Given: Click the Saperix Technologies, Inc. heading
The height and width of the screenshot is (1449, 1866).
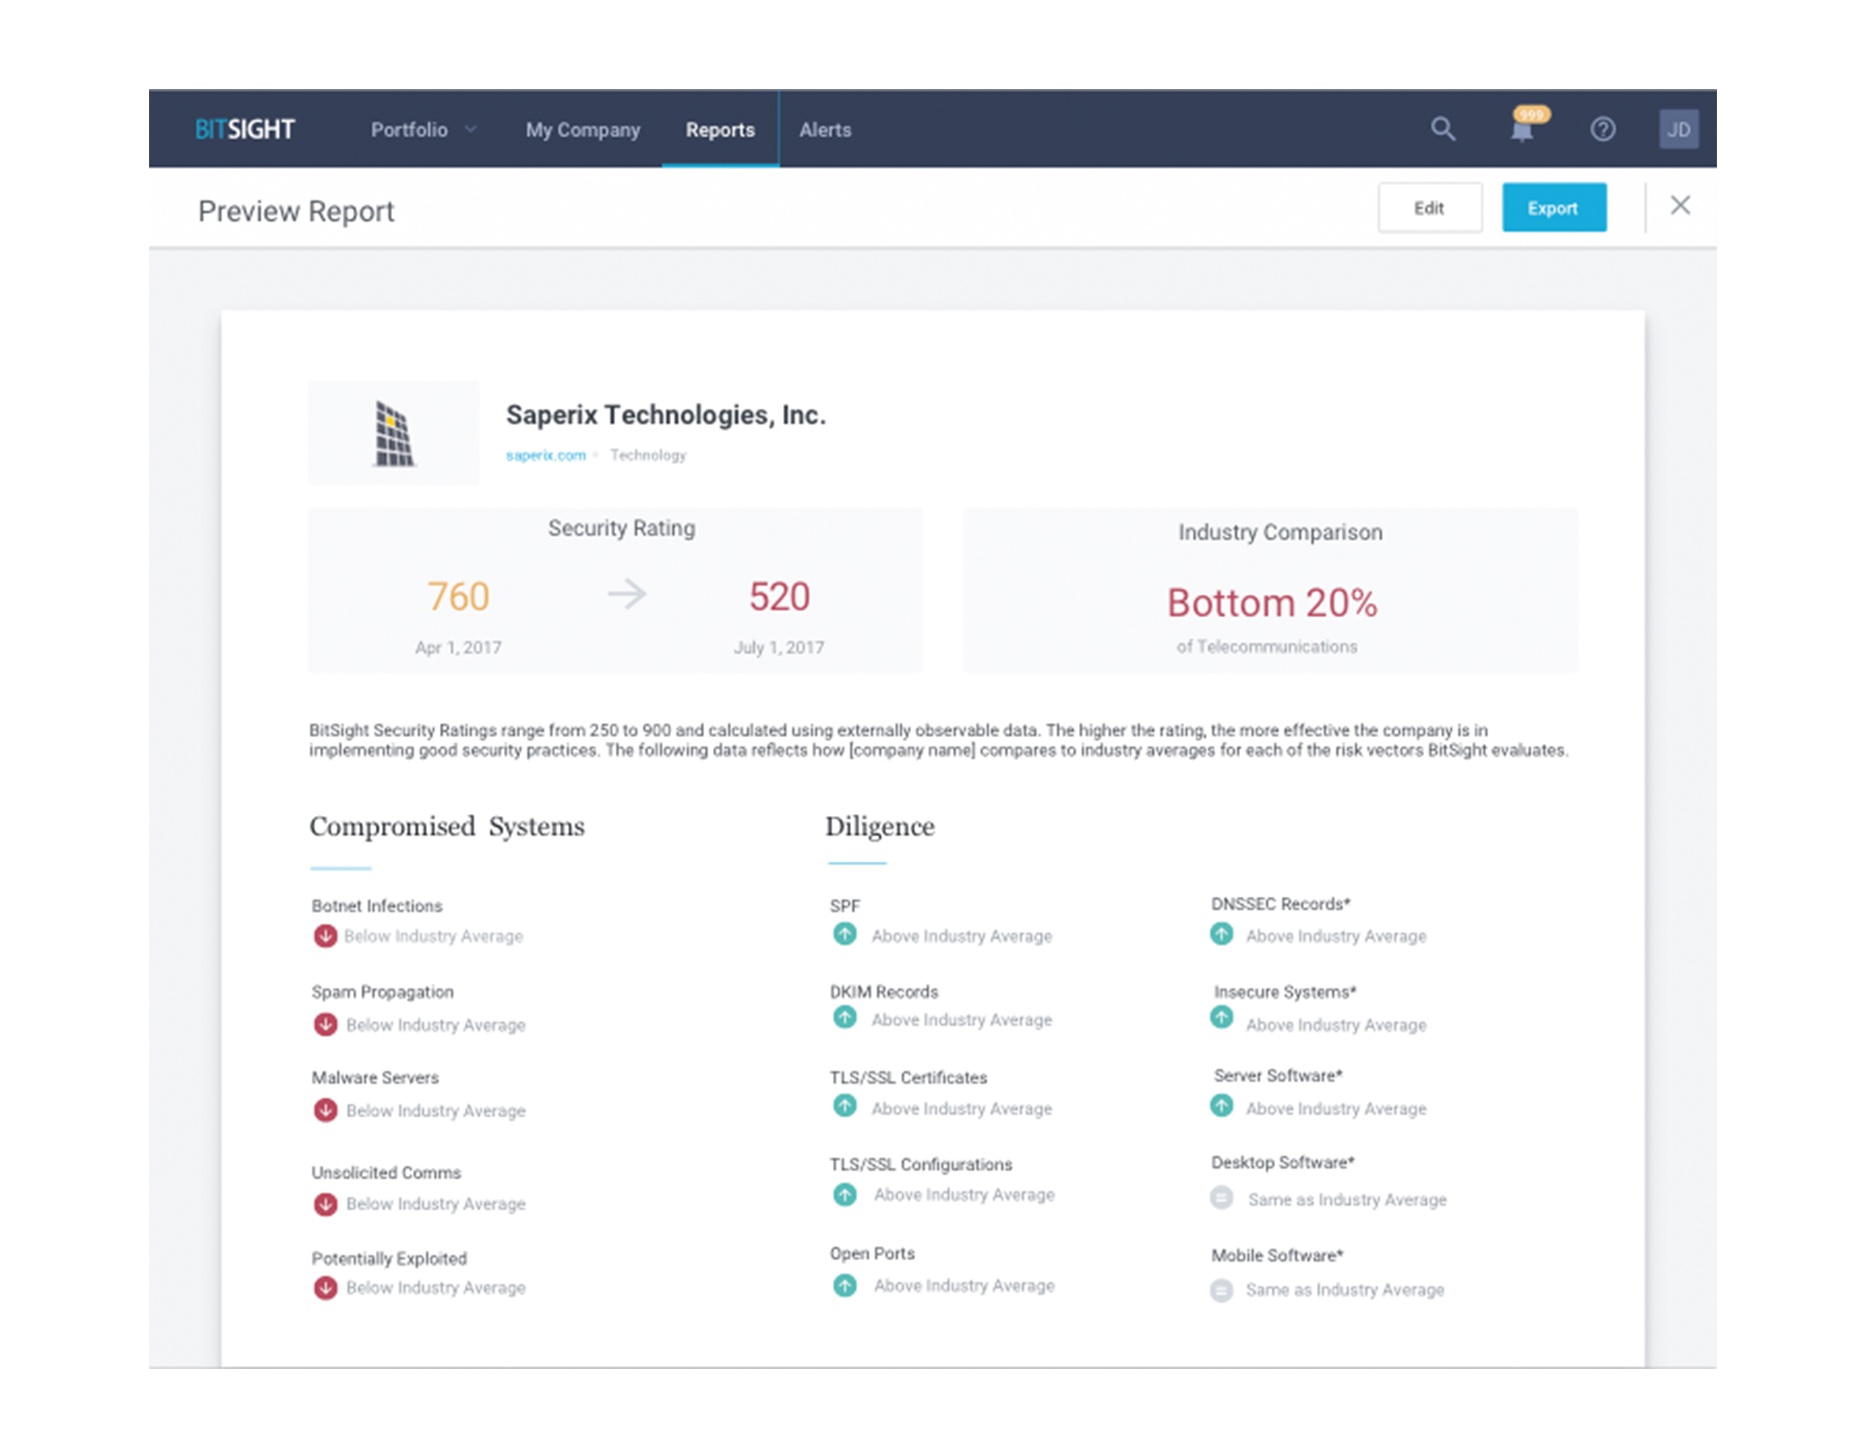Looking at the screenshot, I should (x=666, y=415).
